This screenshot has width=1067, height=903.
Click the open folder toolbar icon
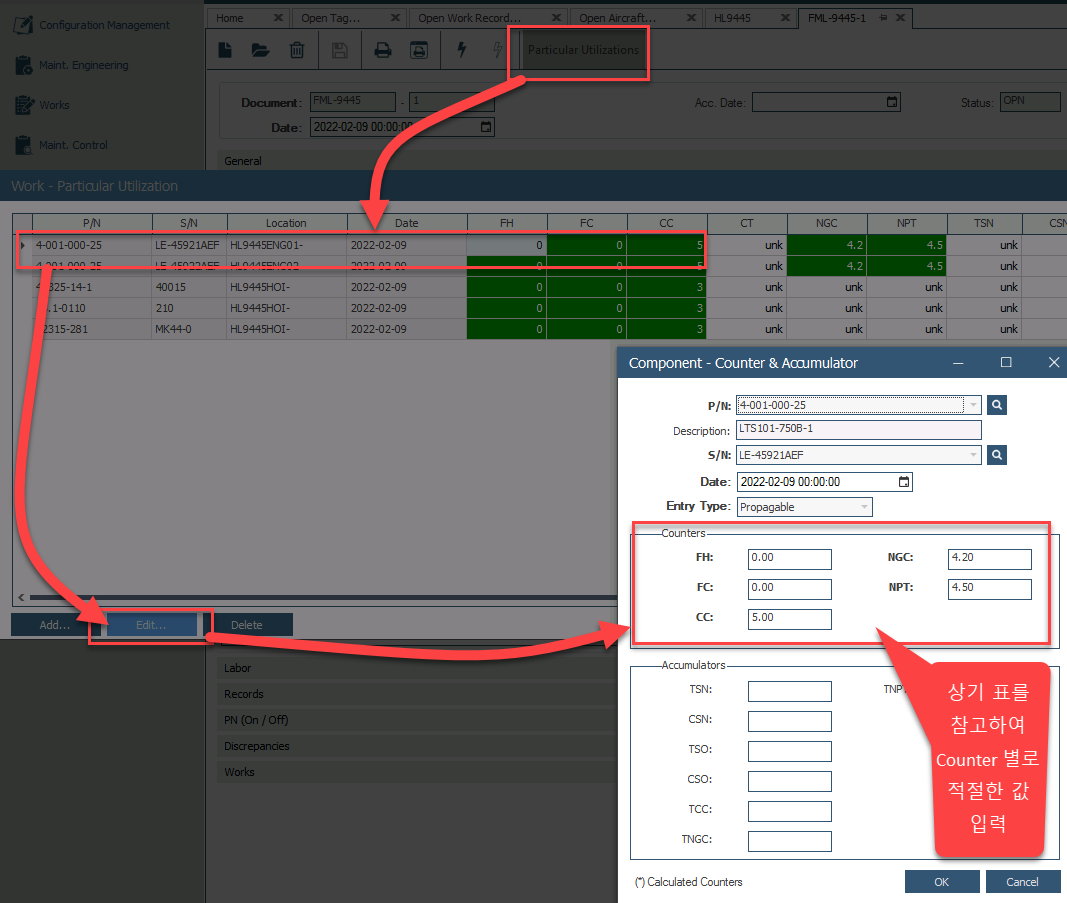[260, 50]
